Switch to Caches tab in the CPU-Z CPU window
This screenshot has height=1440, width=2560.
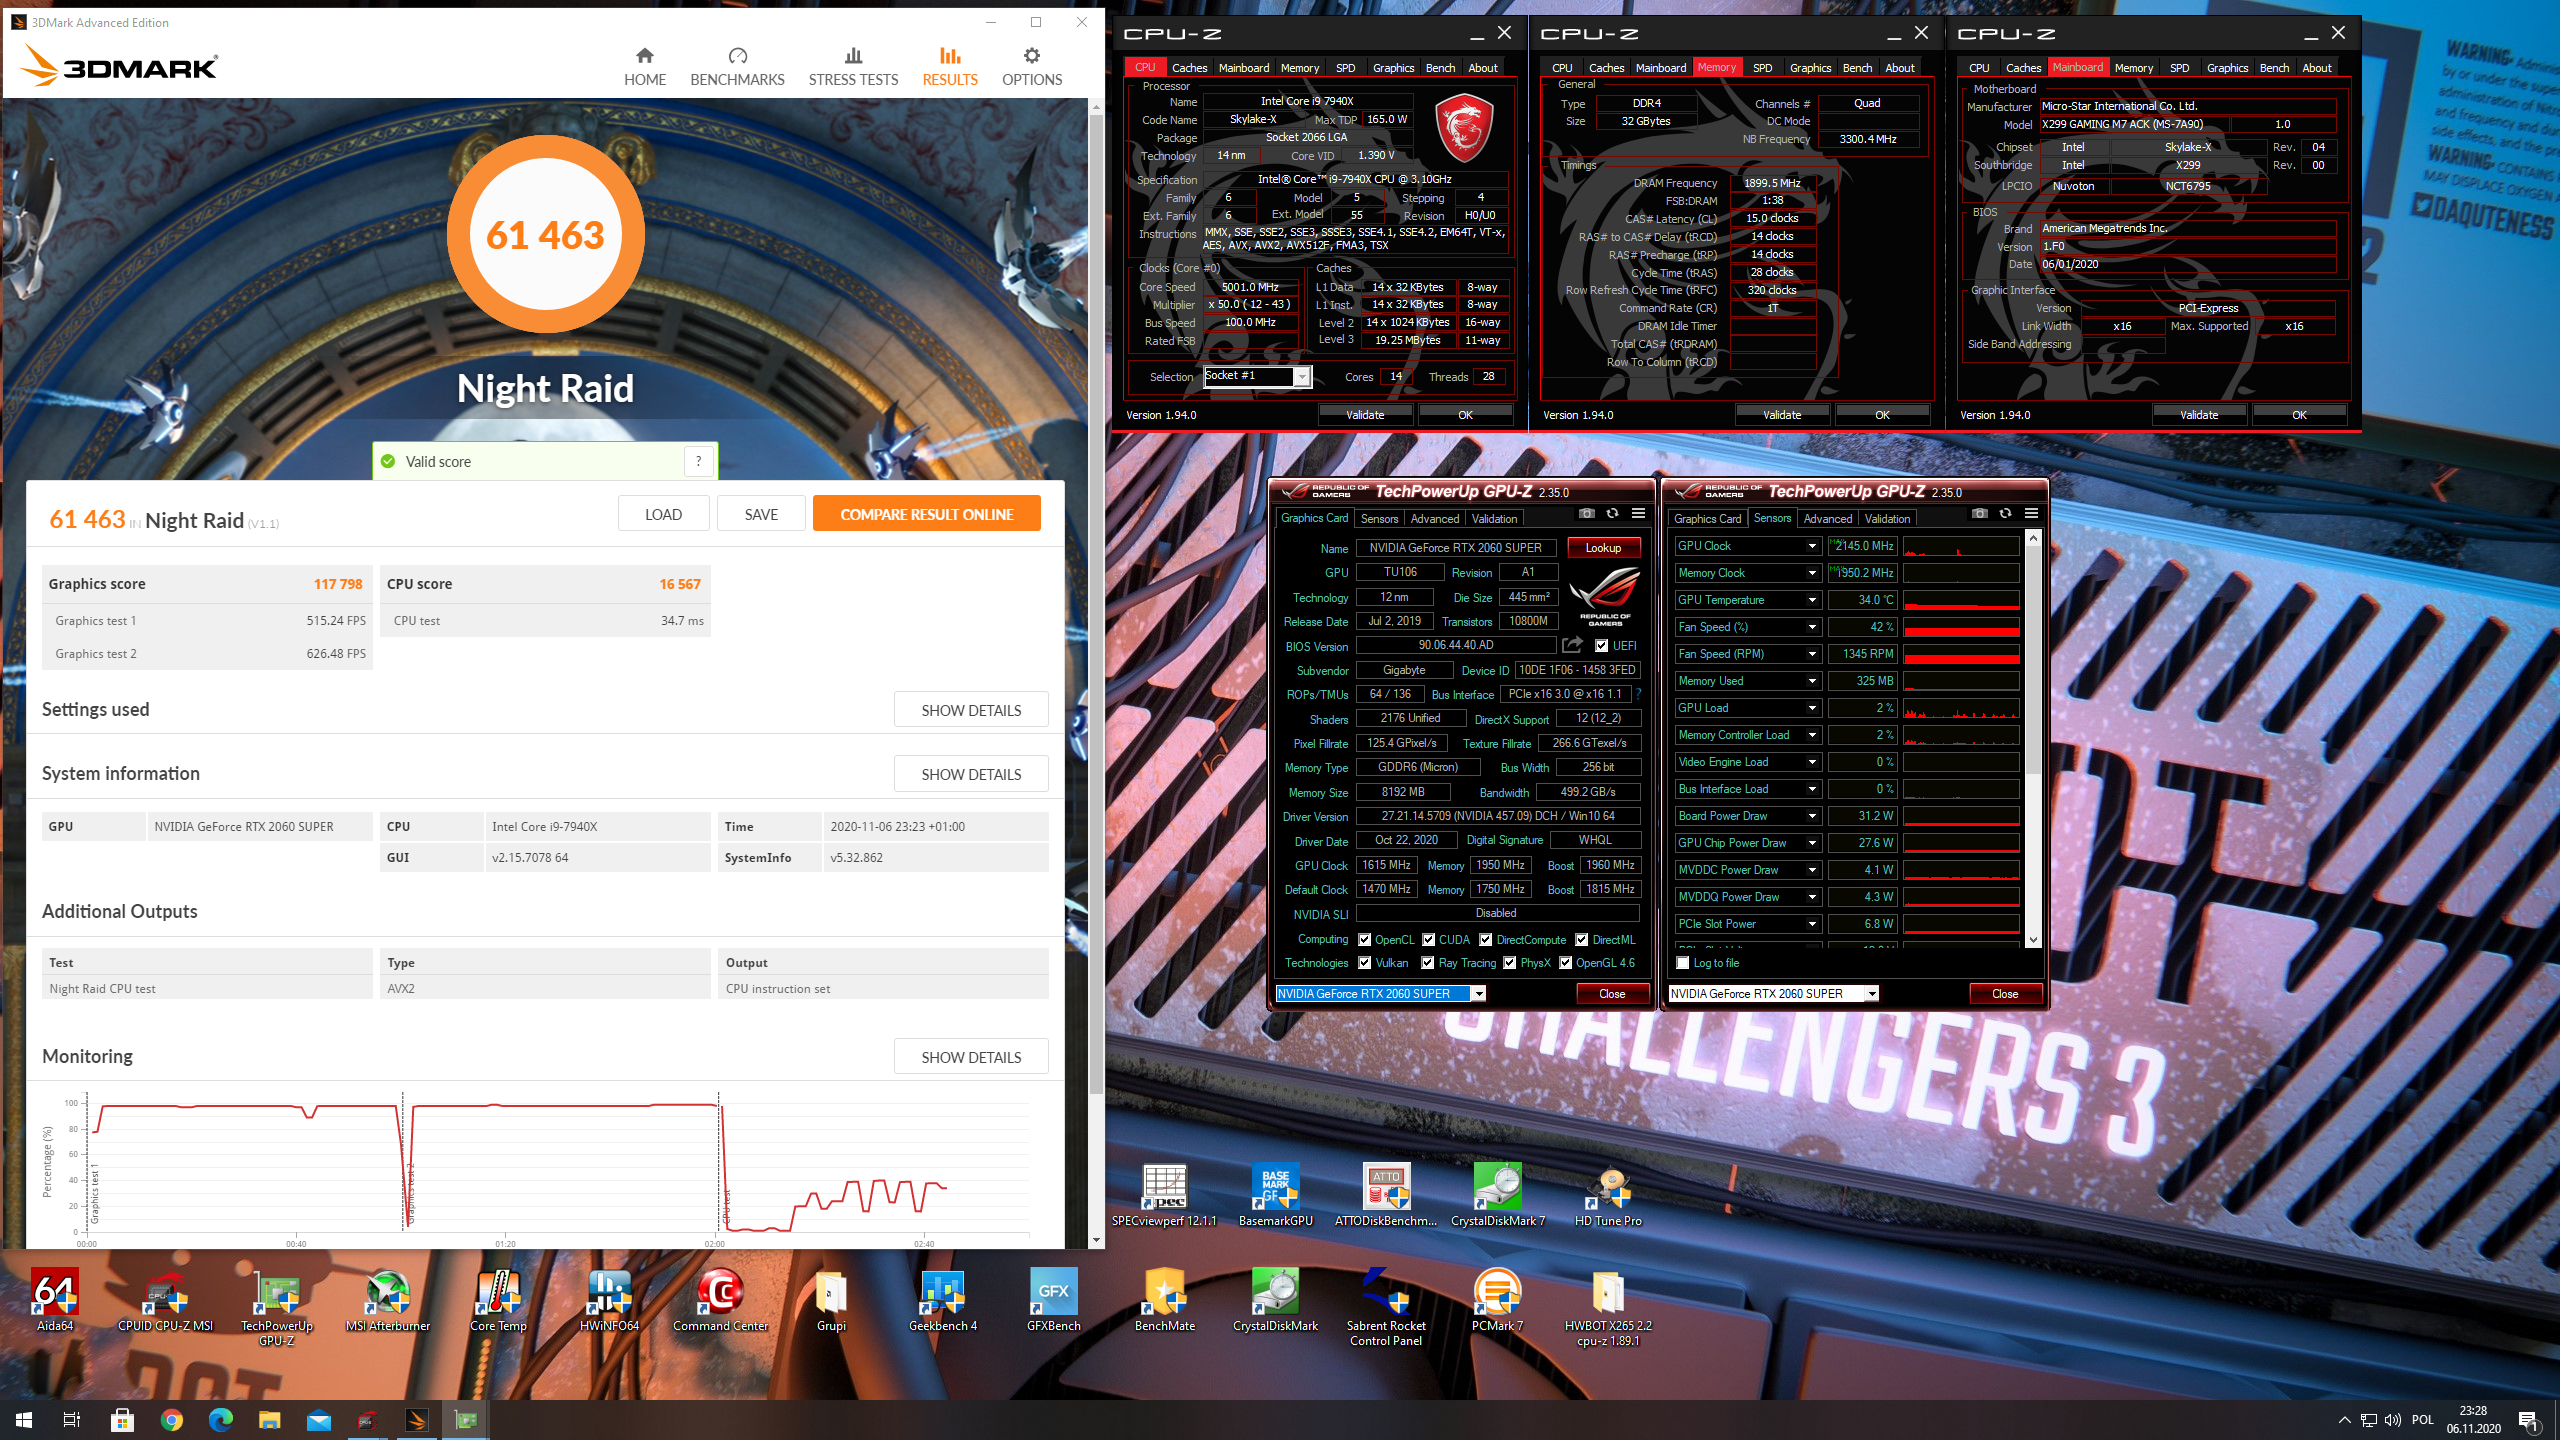[x=1189, y=68]
